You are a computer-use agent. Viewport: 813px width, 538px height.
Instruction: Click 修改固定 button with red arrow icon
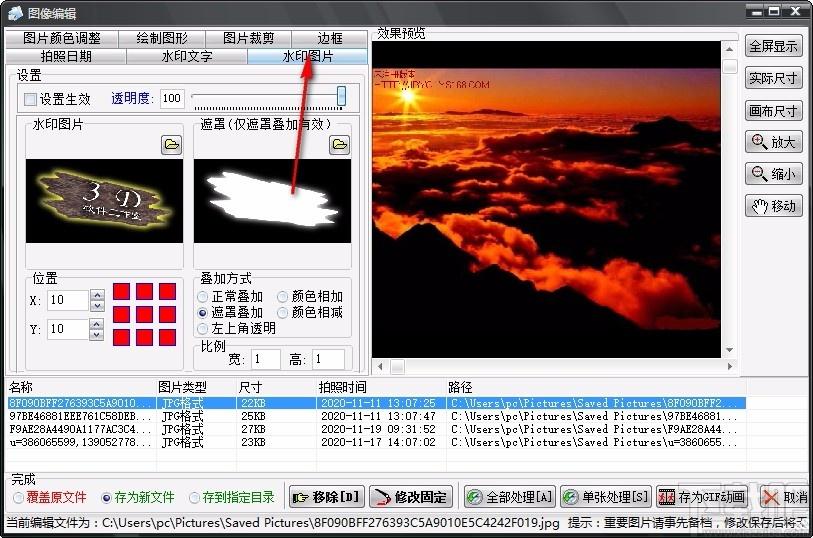tap(411, 498)
